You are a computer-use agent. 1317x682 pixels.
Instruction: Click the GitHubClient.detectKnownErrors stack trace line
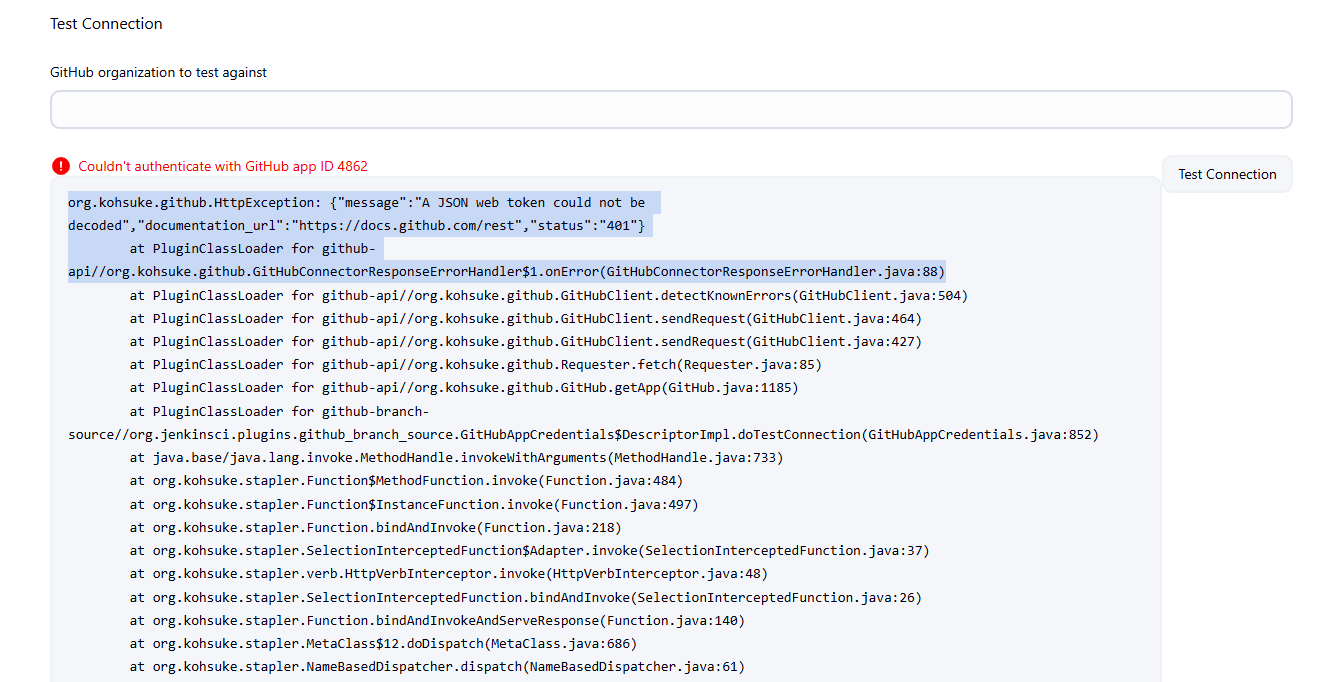548,296
